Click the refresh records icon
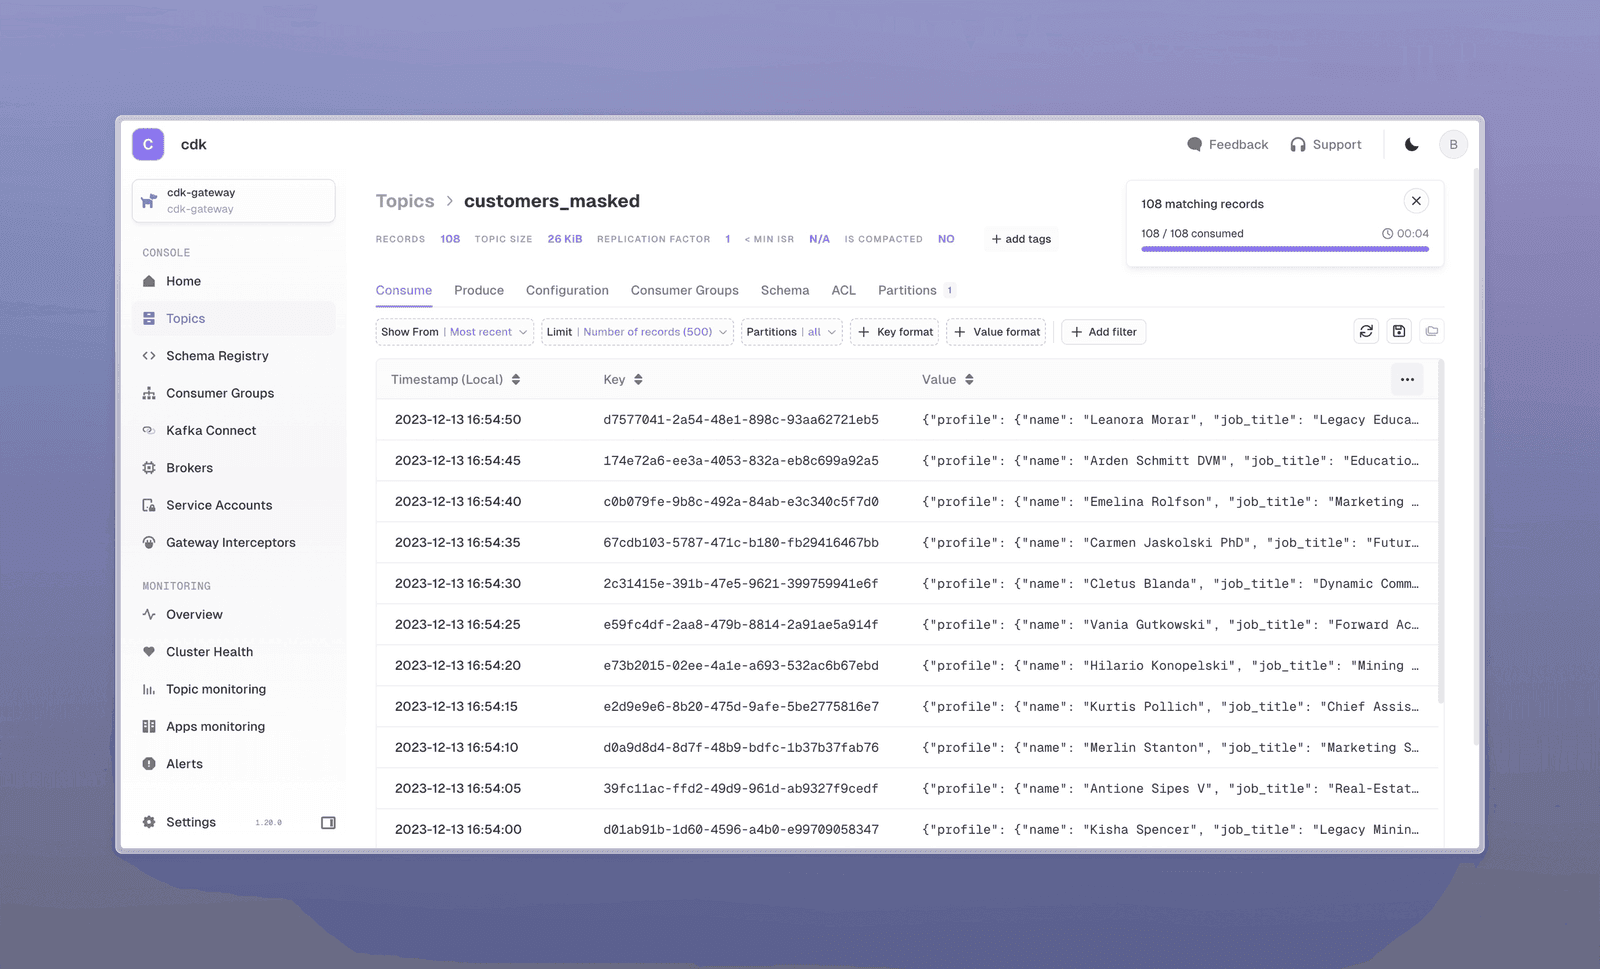The image size is (1600, 969). 1366,331
